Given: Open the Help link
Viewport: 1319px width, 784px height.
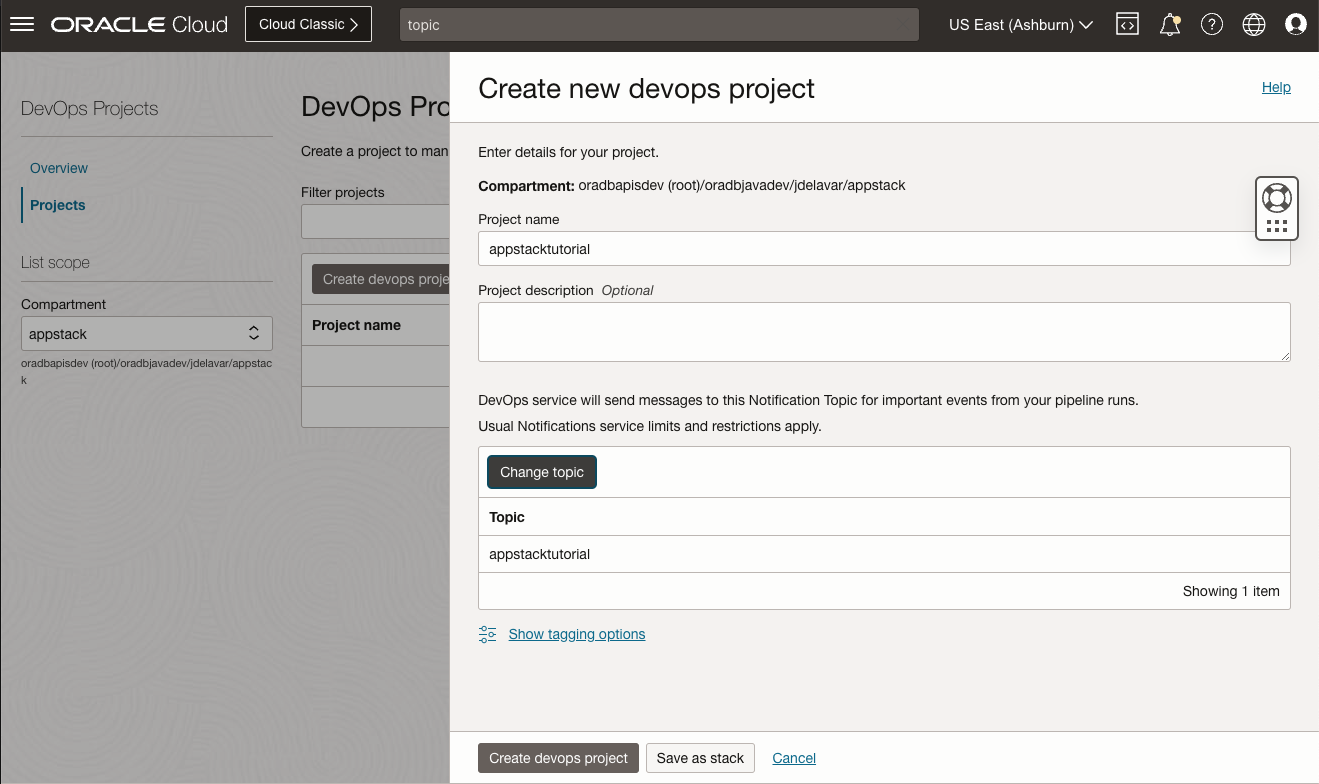Looking at the screenshot, I should pyautogui.click(x=1276, y=87).
